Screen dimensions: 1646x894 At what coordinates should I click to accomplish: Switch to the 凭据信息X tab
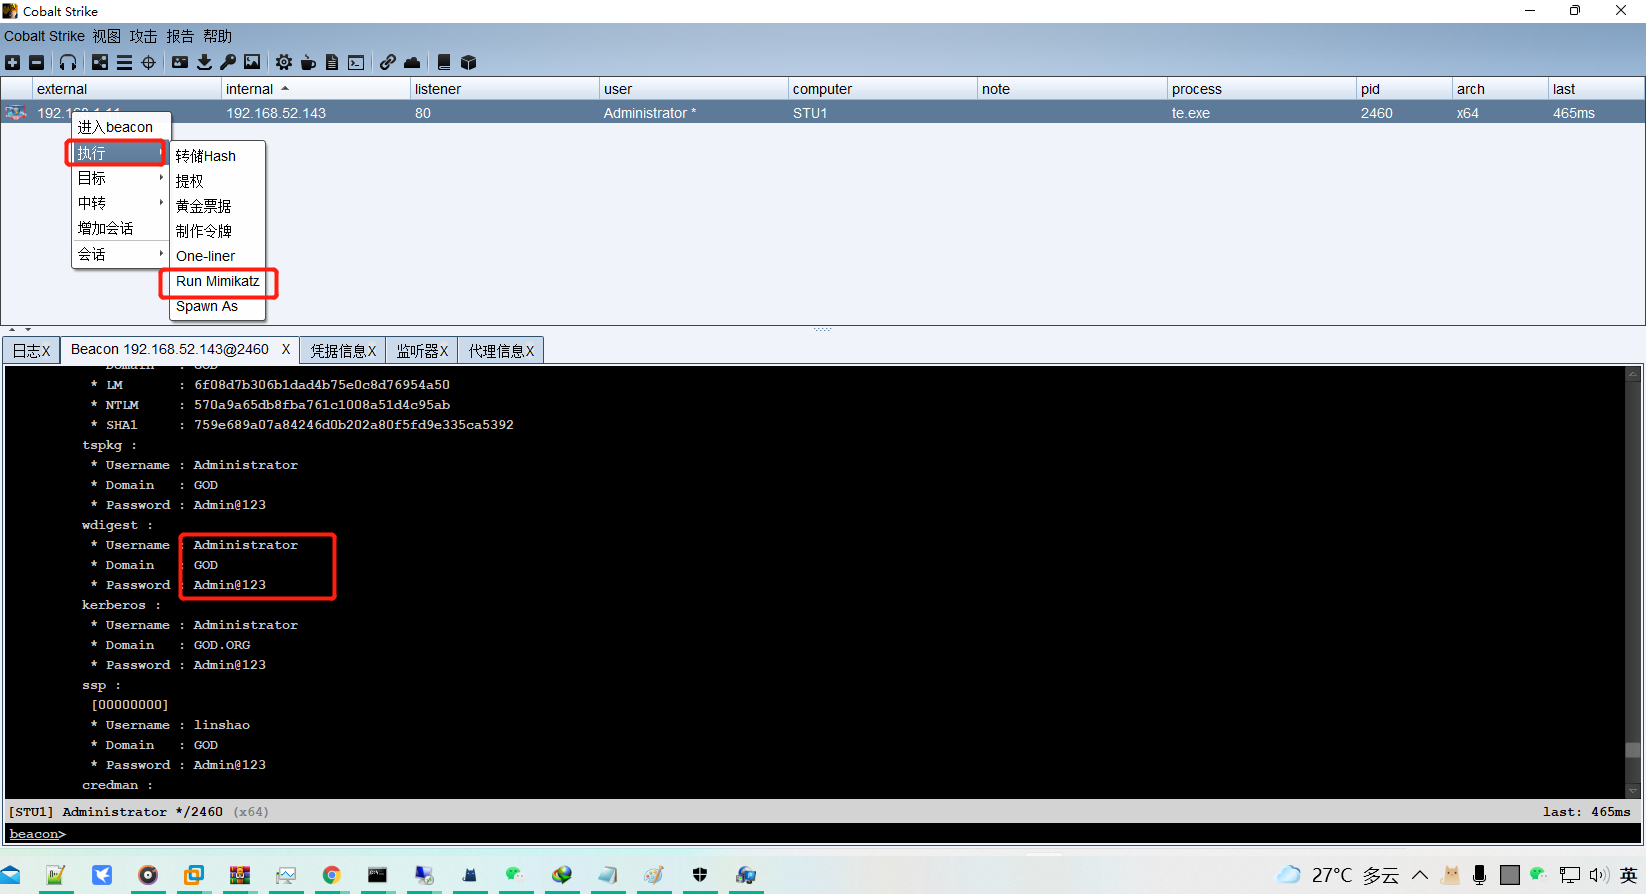click(x=343, y=351)
